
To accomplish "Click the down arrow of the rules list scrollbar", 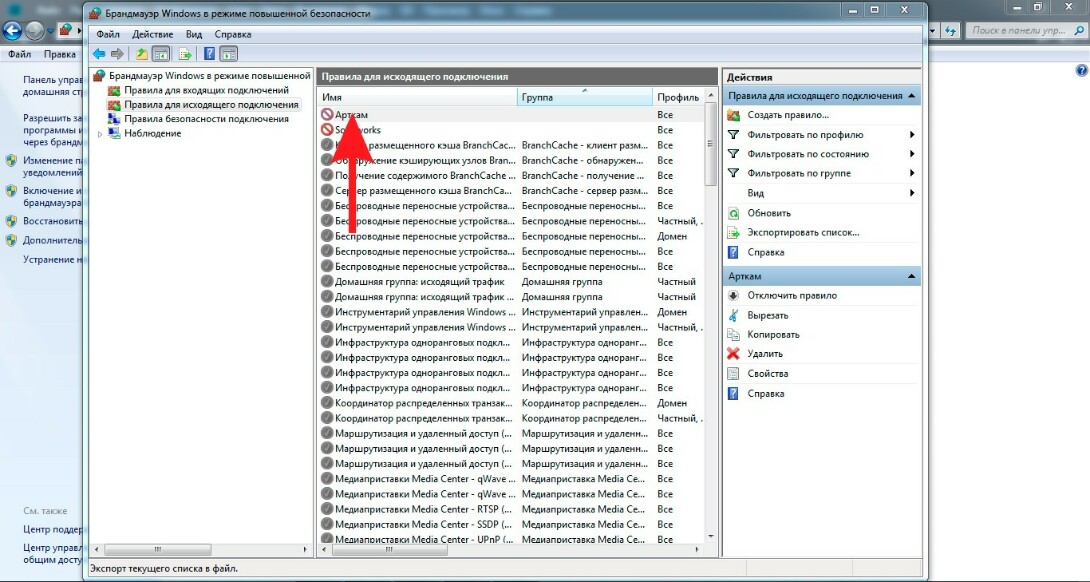I will pyautogui.click(x=710, y=537).
